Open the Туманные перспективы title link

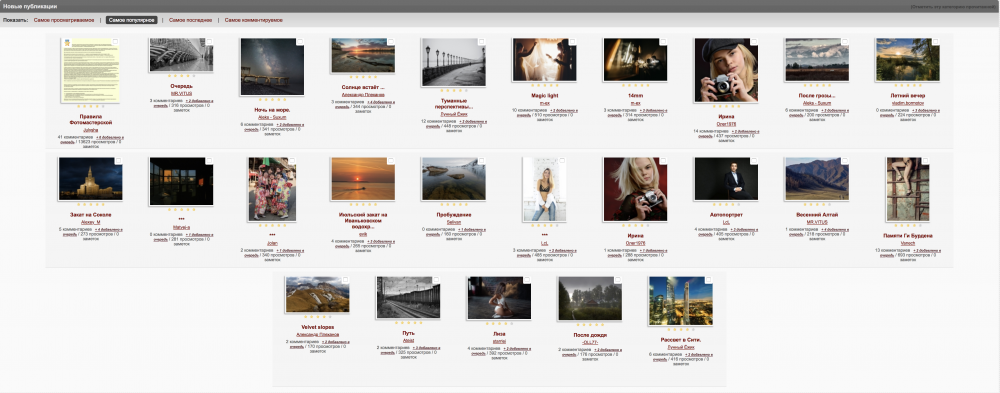(453, 105)
